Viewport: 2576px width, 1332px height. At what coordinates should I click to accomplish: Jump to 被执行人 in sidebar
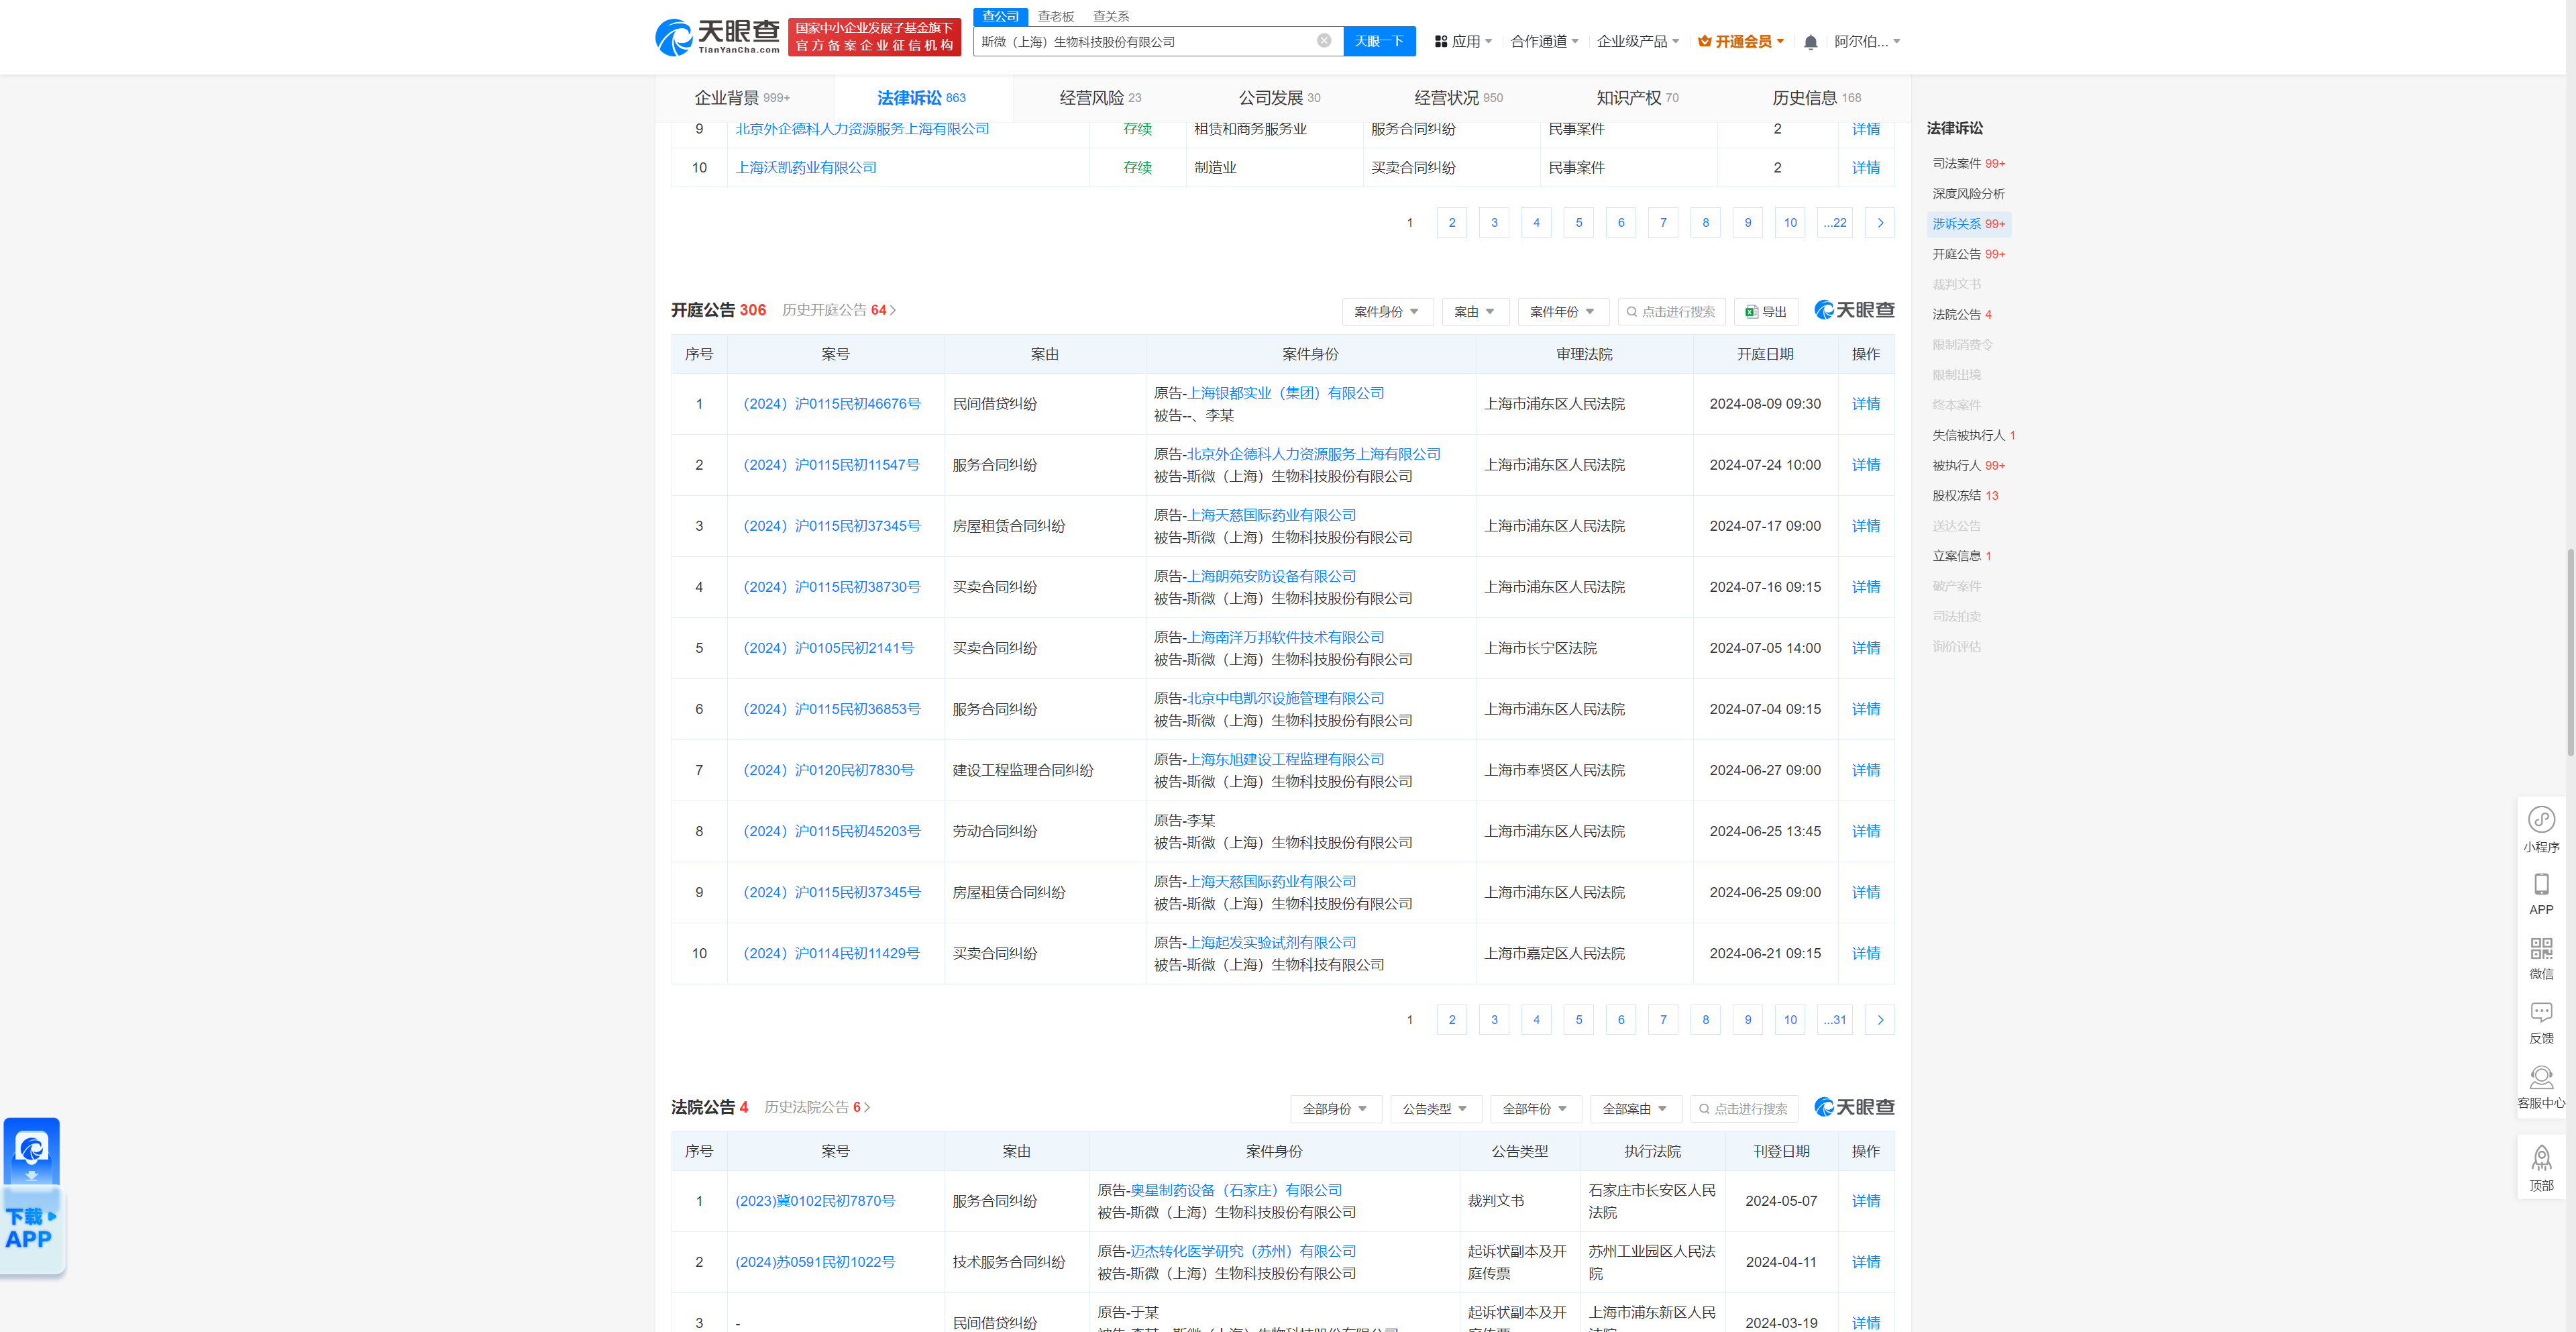[1968, 466]
